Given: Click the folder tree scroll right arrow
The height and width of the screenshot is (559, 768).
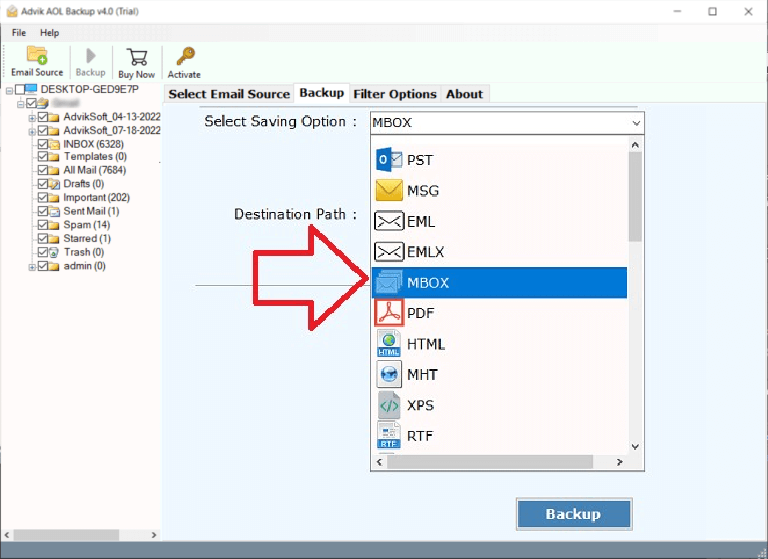Looking at the screenshot, I should [154, 535].
